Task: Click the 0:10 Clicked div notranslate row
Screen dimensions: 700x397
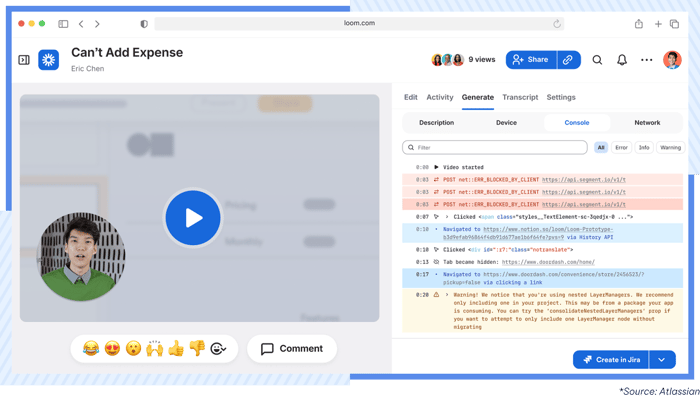Action: [542, 250]
